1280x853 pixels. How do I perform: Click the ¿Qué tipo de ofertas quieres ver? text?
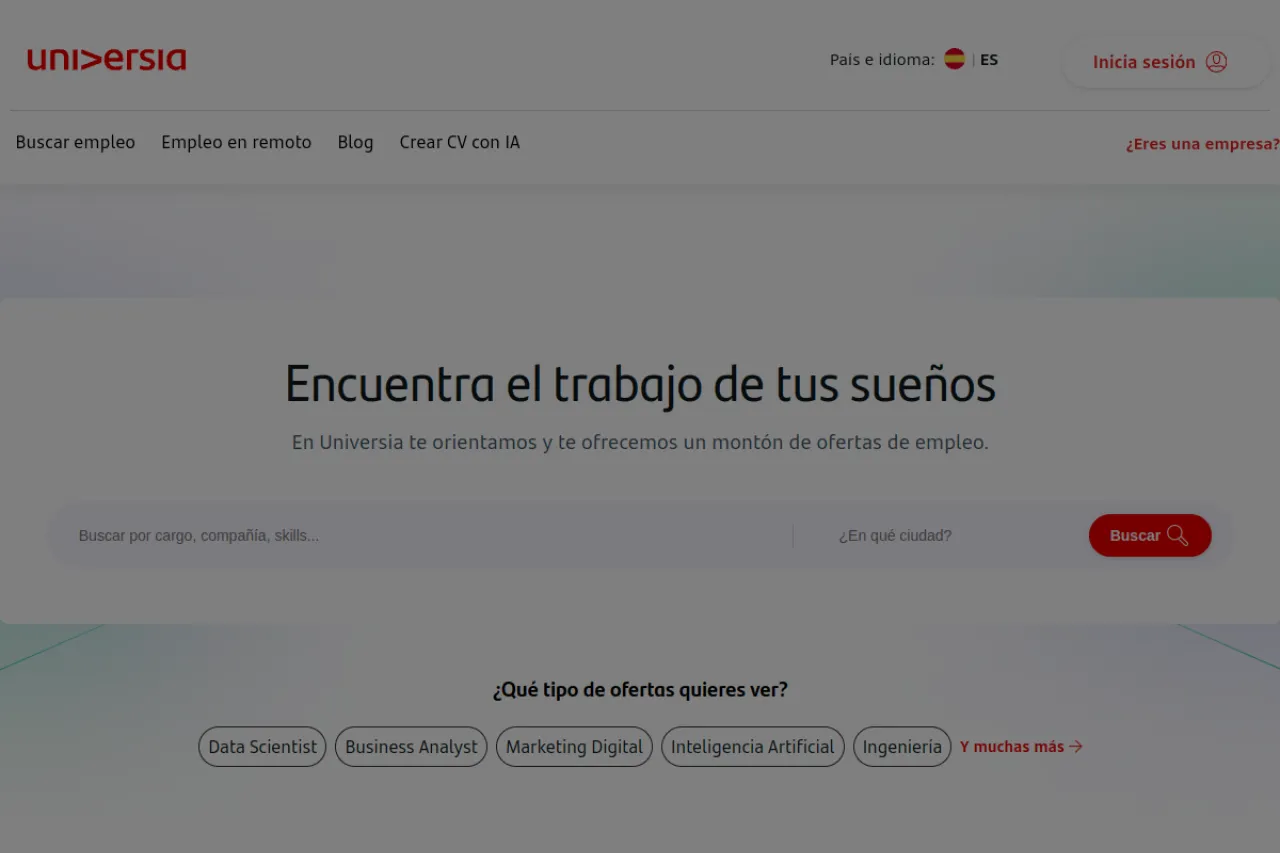pos(640,690)
